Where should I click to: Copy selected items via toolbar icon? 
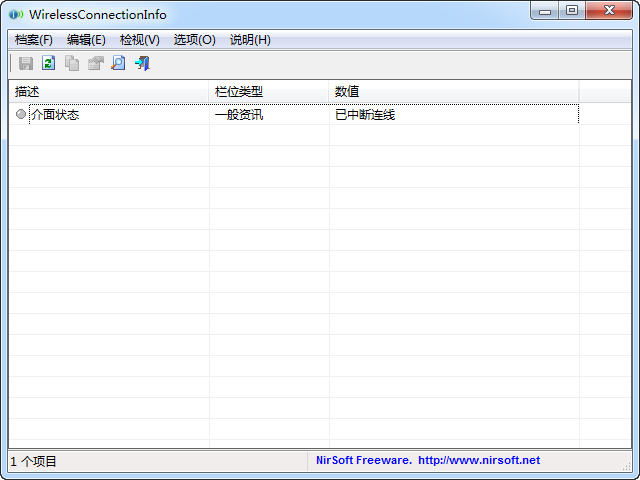point(72,63)
